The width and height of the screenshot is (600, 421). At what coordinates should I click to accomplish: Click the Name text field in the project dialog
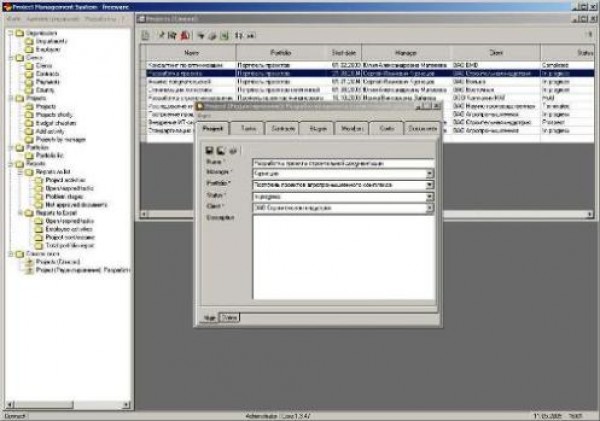tap(343, 163)
